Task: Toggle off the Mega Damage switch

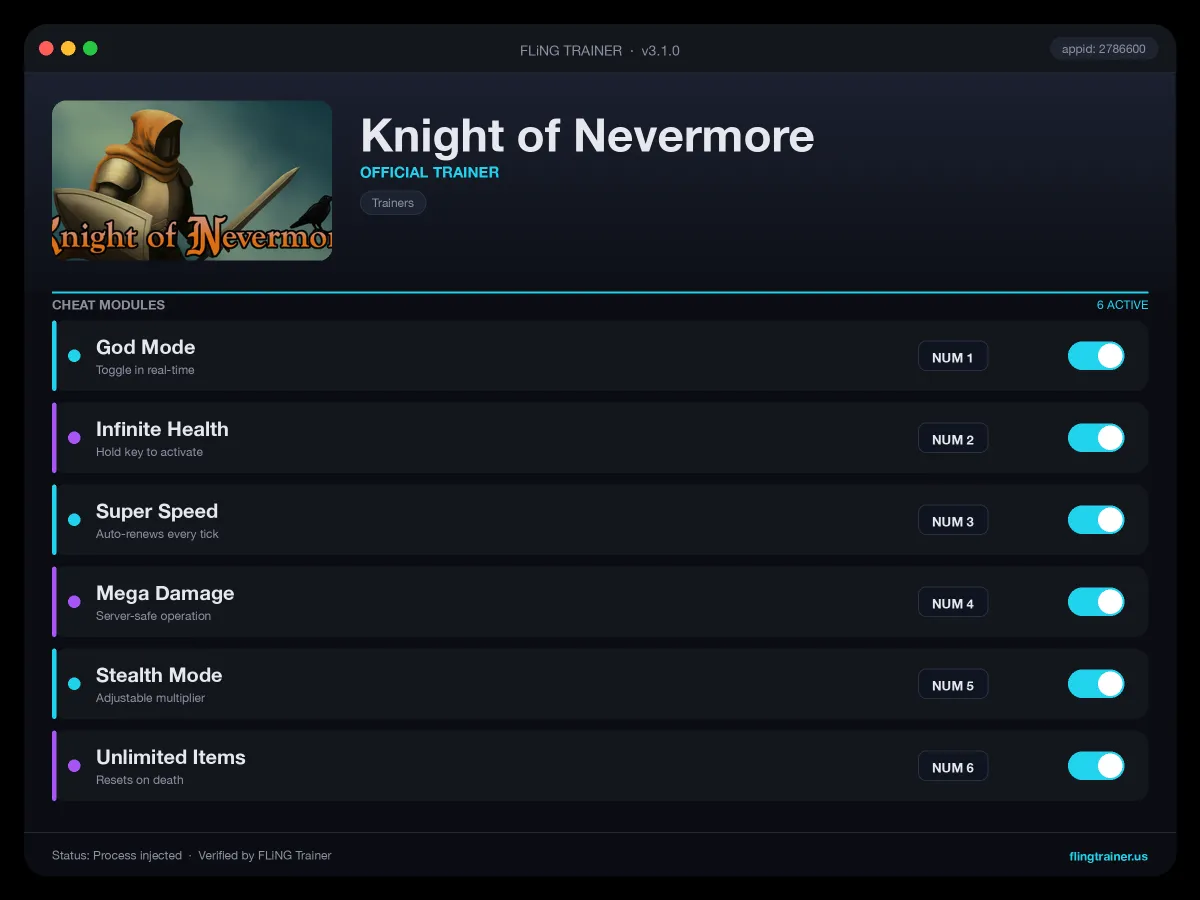Action: coord(1096,602)
